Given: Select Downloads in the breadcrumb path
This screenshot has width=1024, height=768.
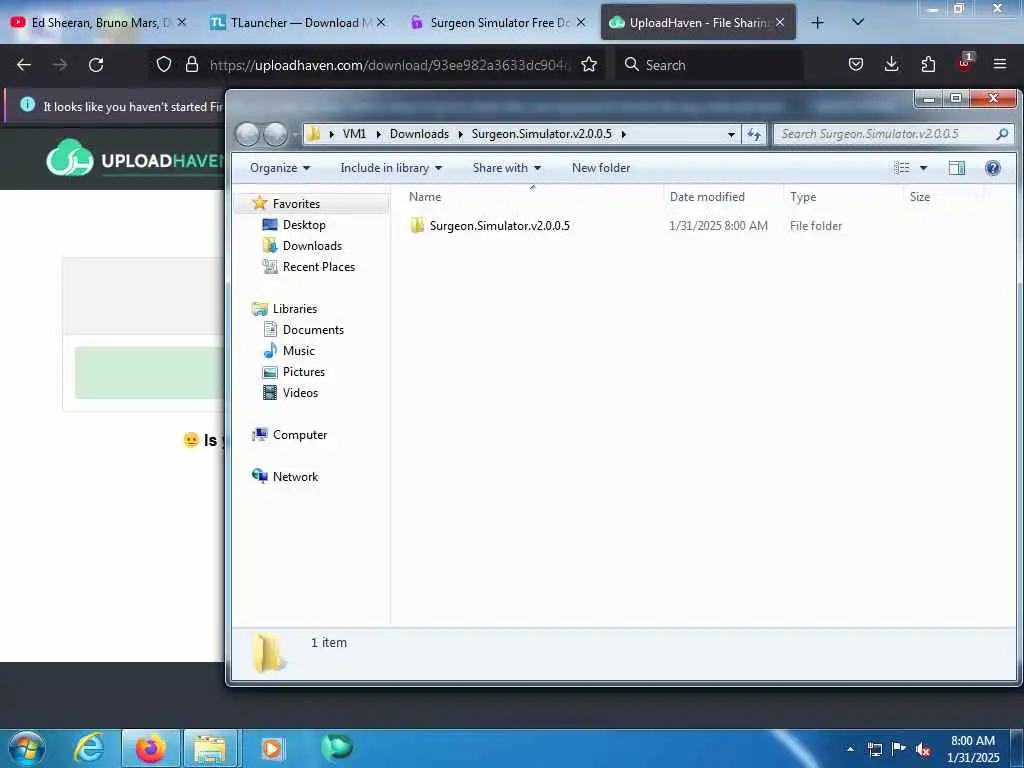Looking at the screenshot, I should click(419, 134).
